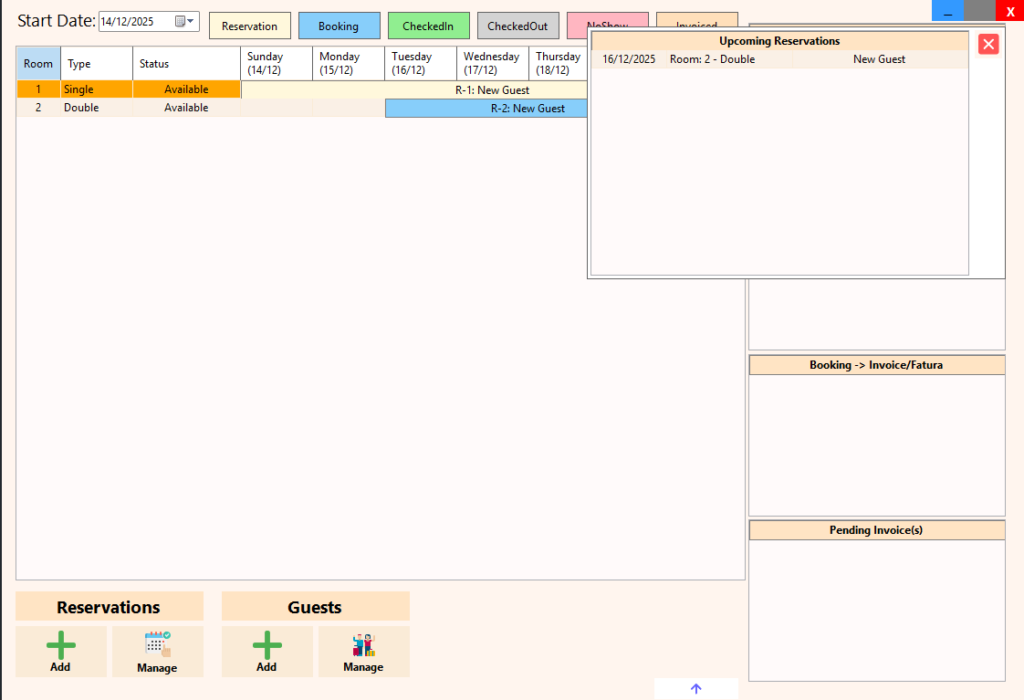Click the green plus Add guest icon
1024x700 pixels.
click(266, 646)
